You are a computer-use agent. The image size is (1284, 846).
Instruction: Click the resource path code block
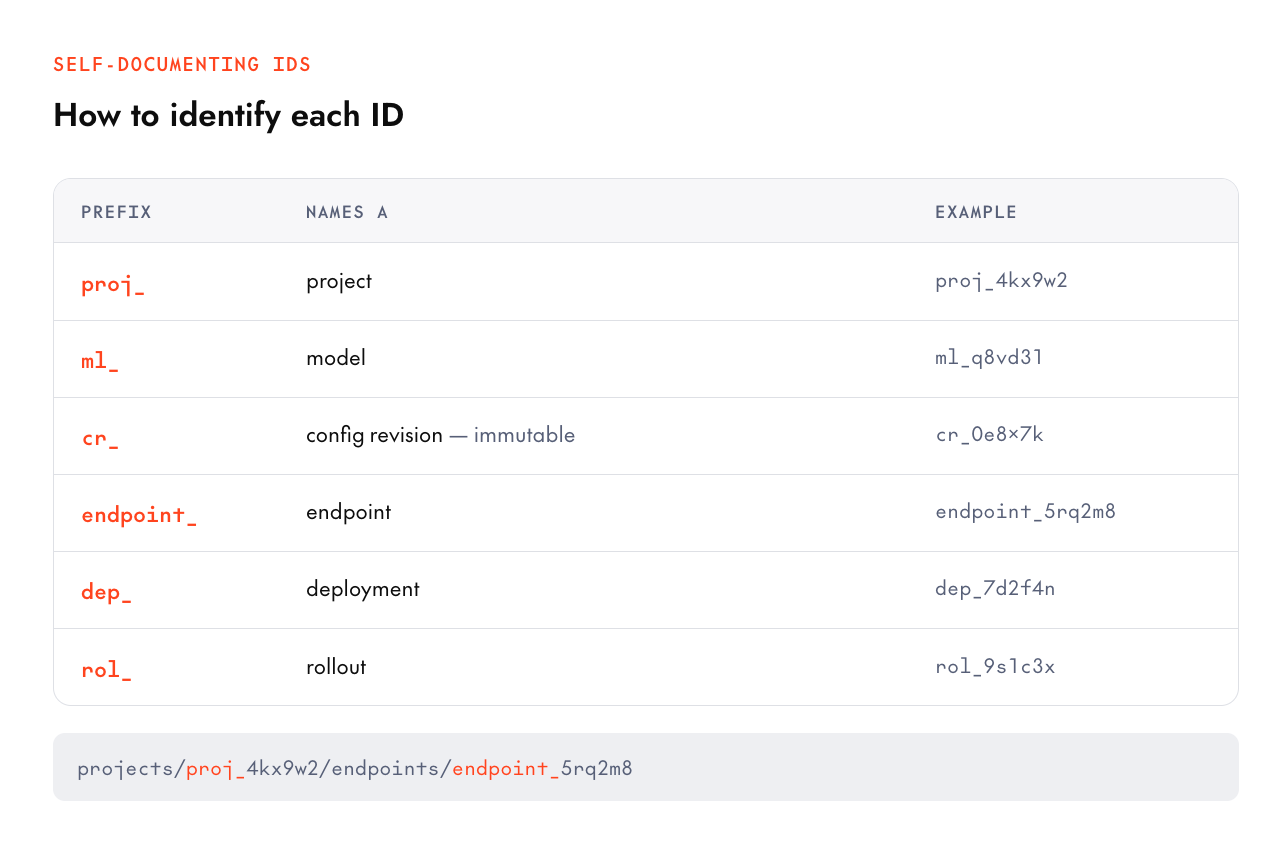coord(646,767)
